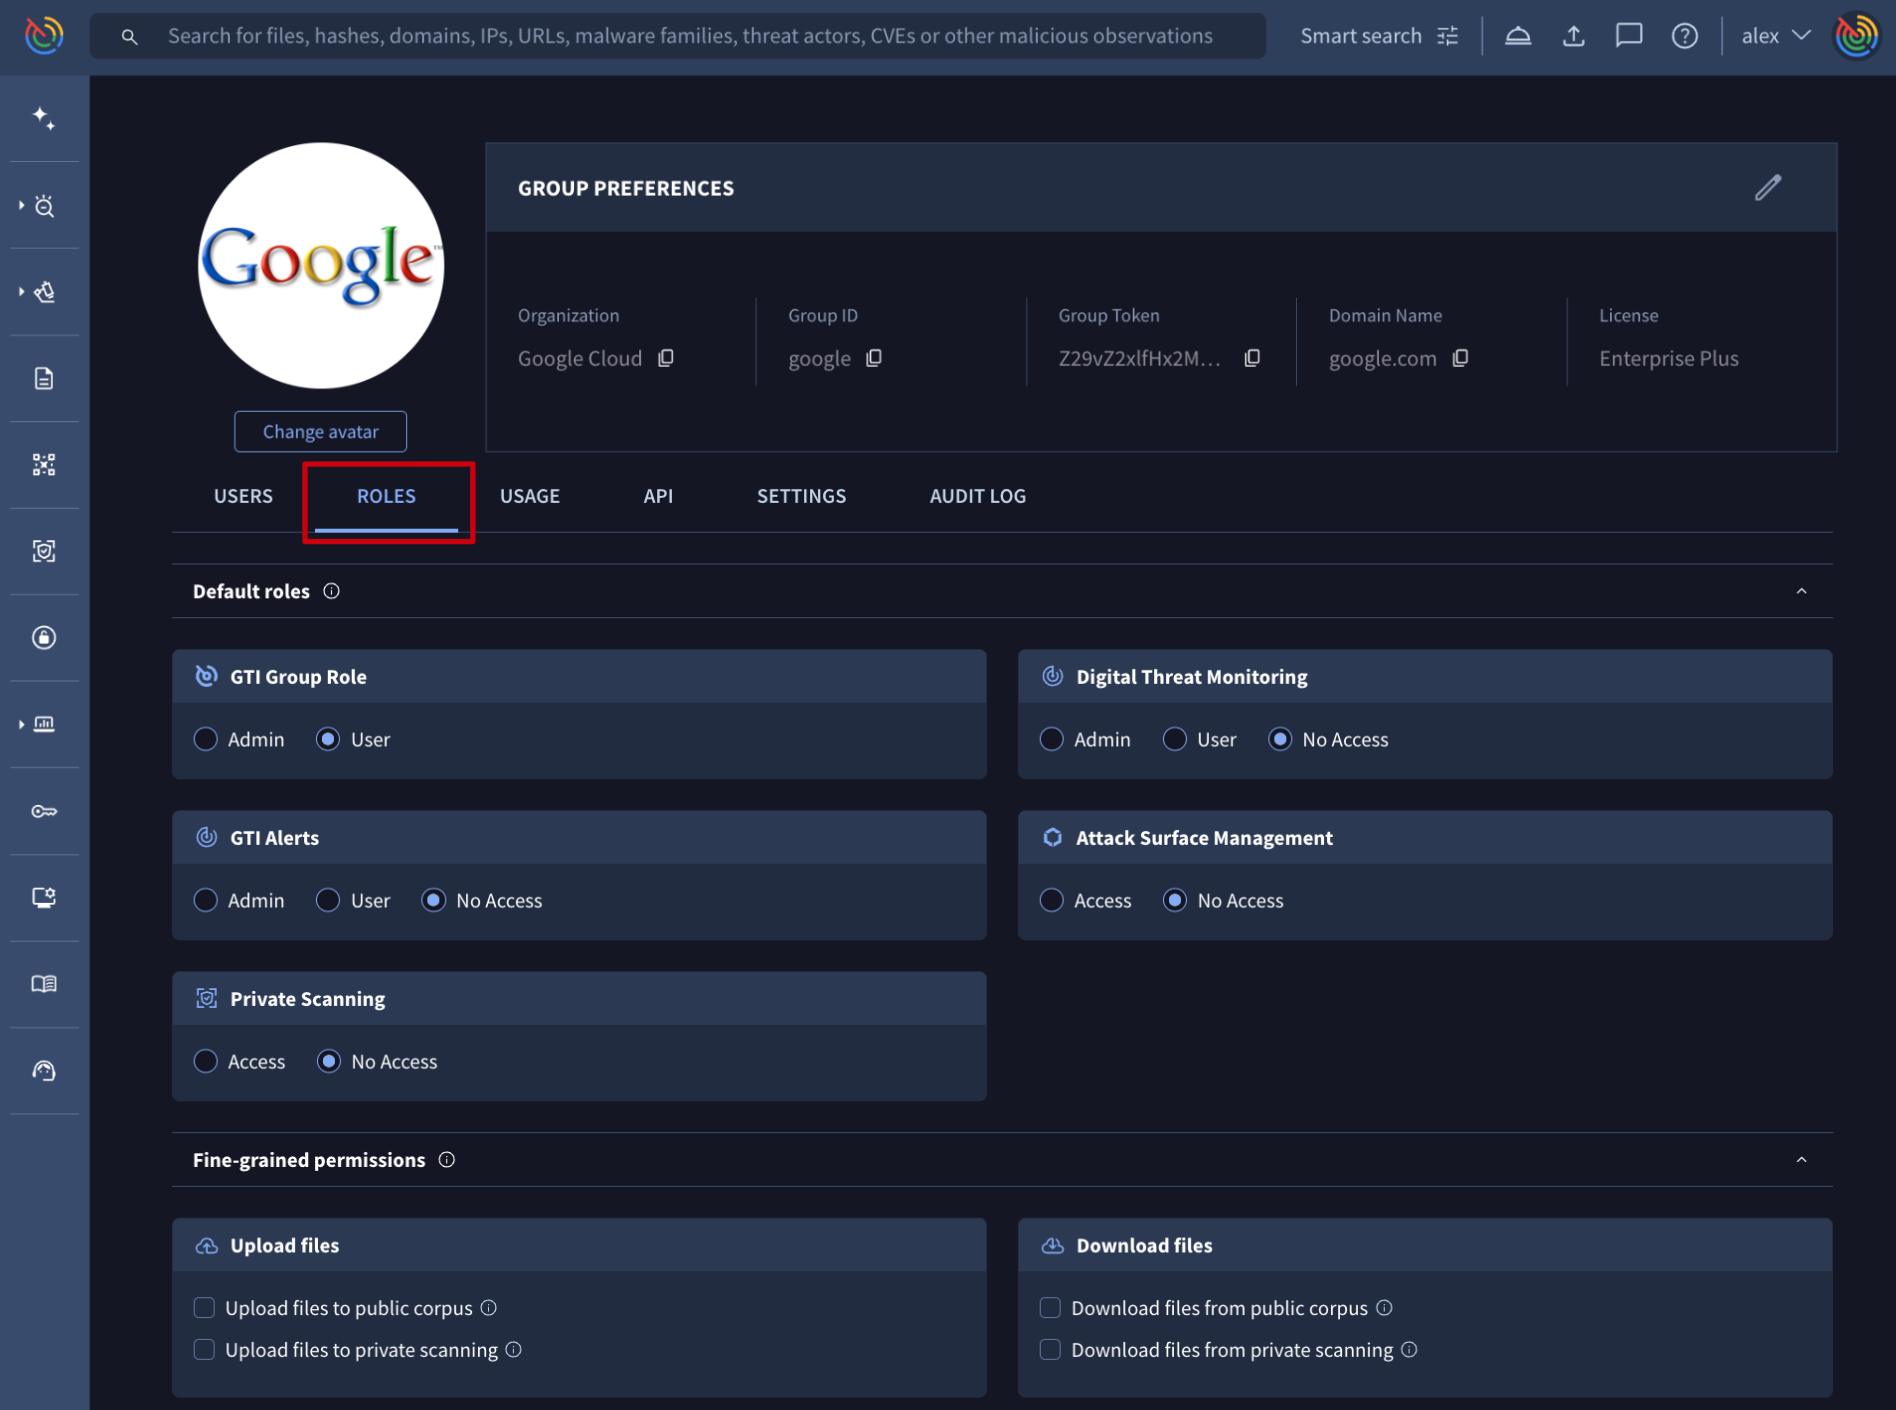This screenshot has height=1410, width=1896.
Task: Open the monitor settings icon in sidebar
Action: click(44, 897)
